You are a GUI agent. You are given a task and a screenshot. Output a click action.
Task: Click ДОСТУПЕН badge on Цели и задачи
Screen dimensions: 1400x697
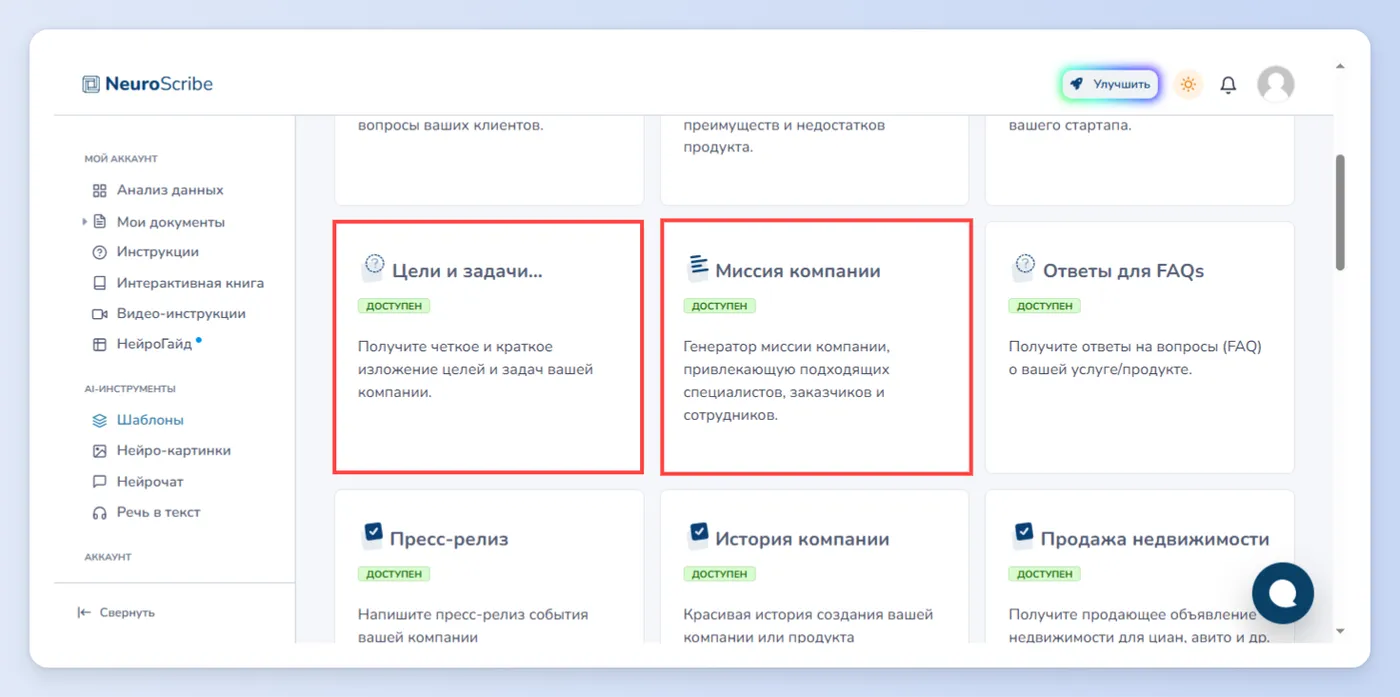pyautogui.click(x=394, y=306)
